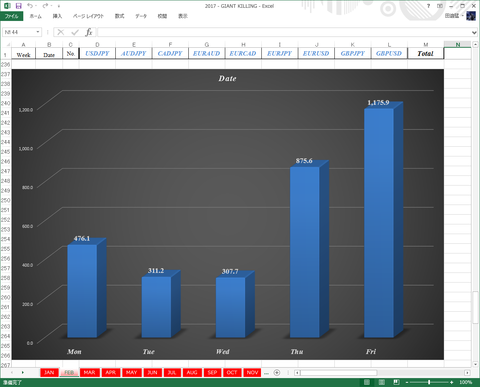Screen dimensions: 480x387
Task: Click the Undo arrow icon
Action: (30, 6)
